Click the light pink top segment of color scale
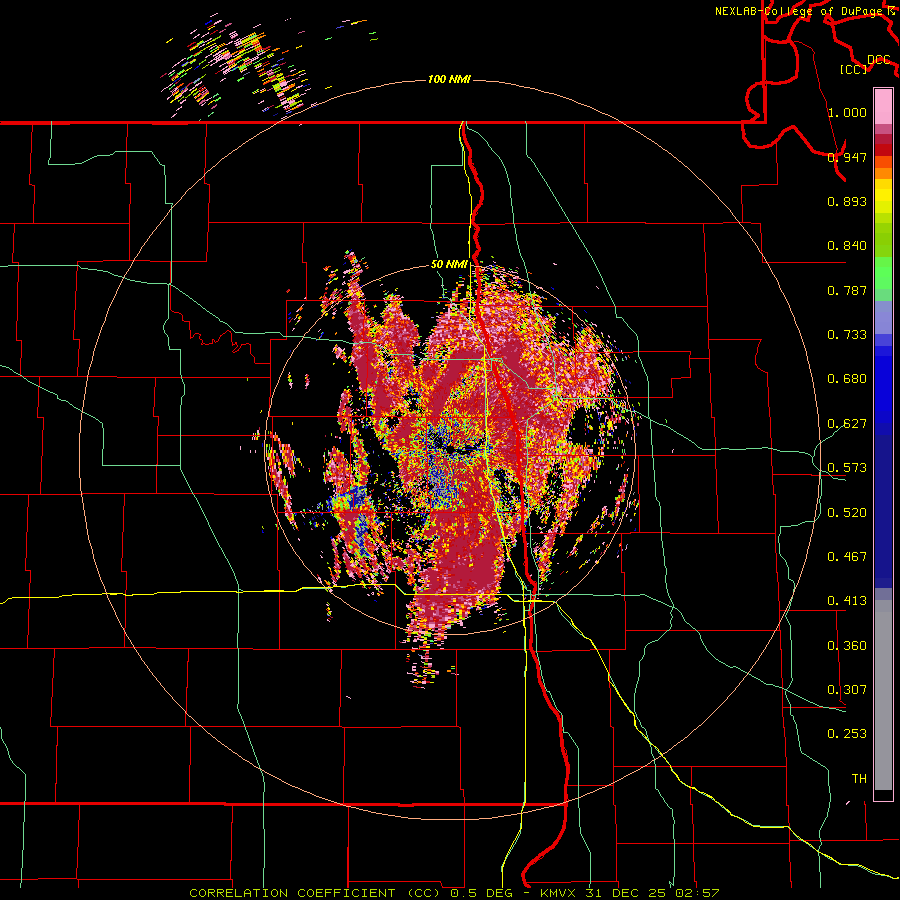900x900 pixels. point(883,106)
